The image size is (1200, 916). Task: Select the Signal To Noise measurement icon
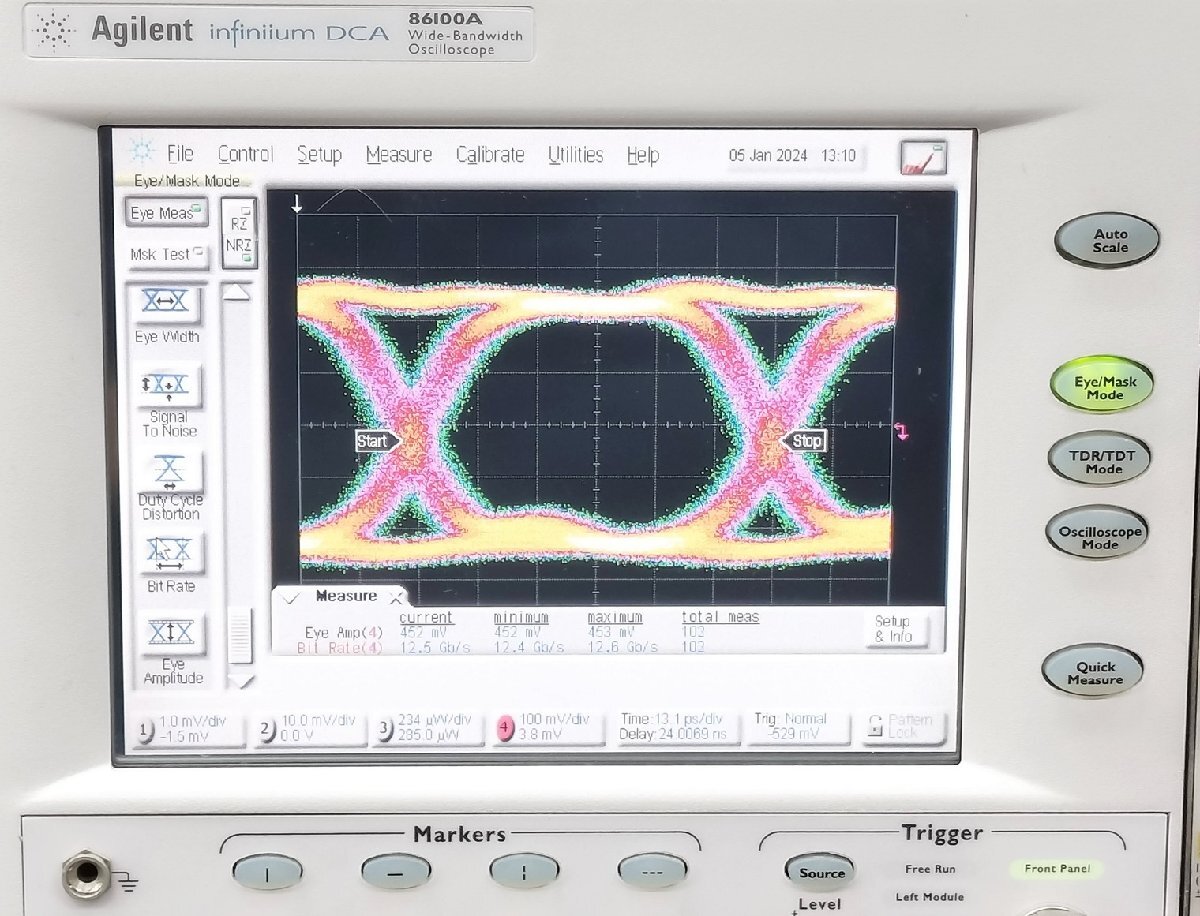point(170,384)
